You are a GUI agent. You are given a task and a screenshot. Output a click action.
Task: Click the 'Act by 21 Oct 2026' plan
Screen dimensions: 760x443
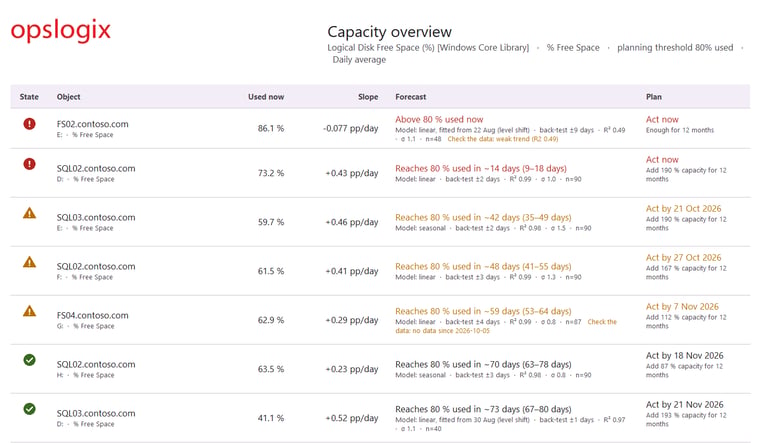point(683,208)
